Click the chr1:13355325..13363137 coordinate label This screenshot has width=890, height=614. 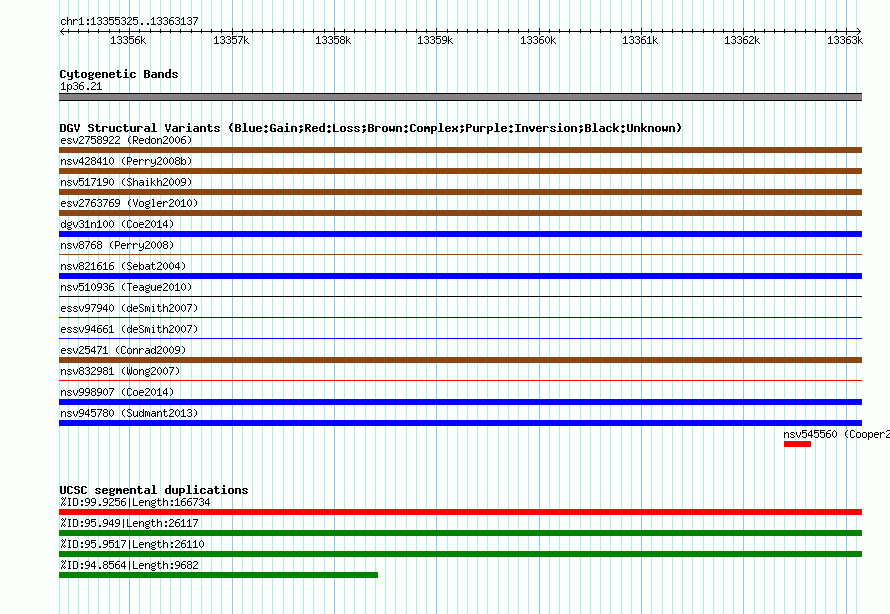(x=129, y=22)
